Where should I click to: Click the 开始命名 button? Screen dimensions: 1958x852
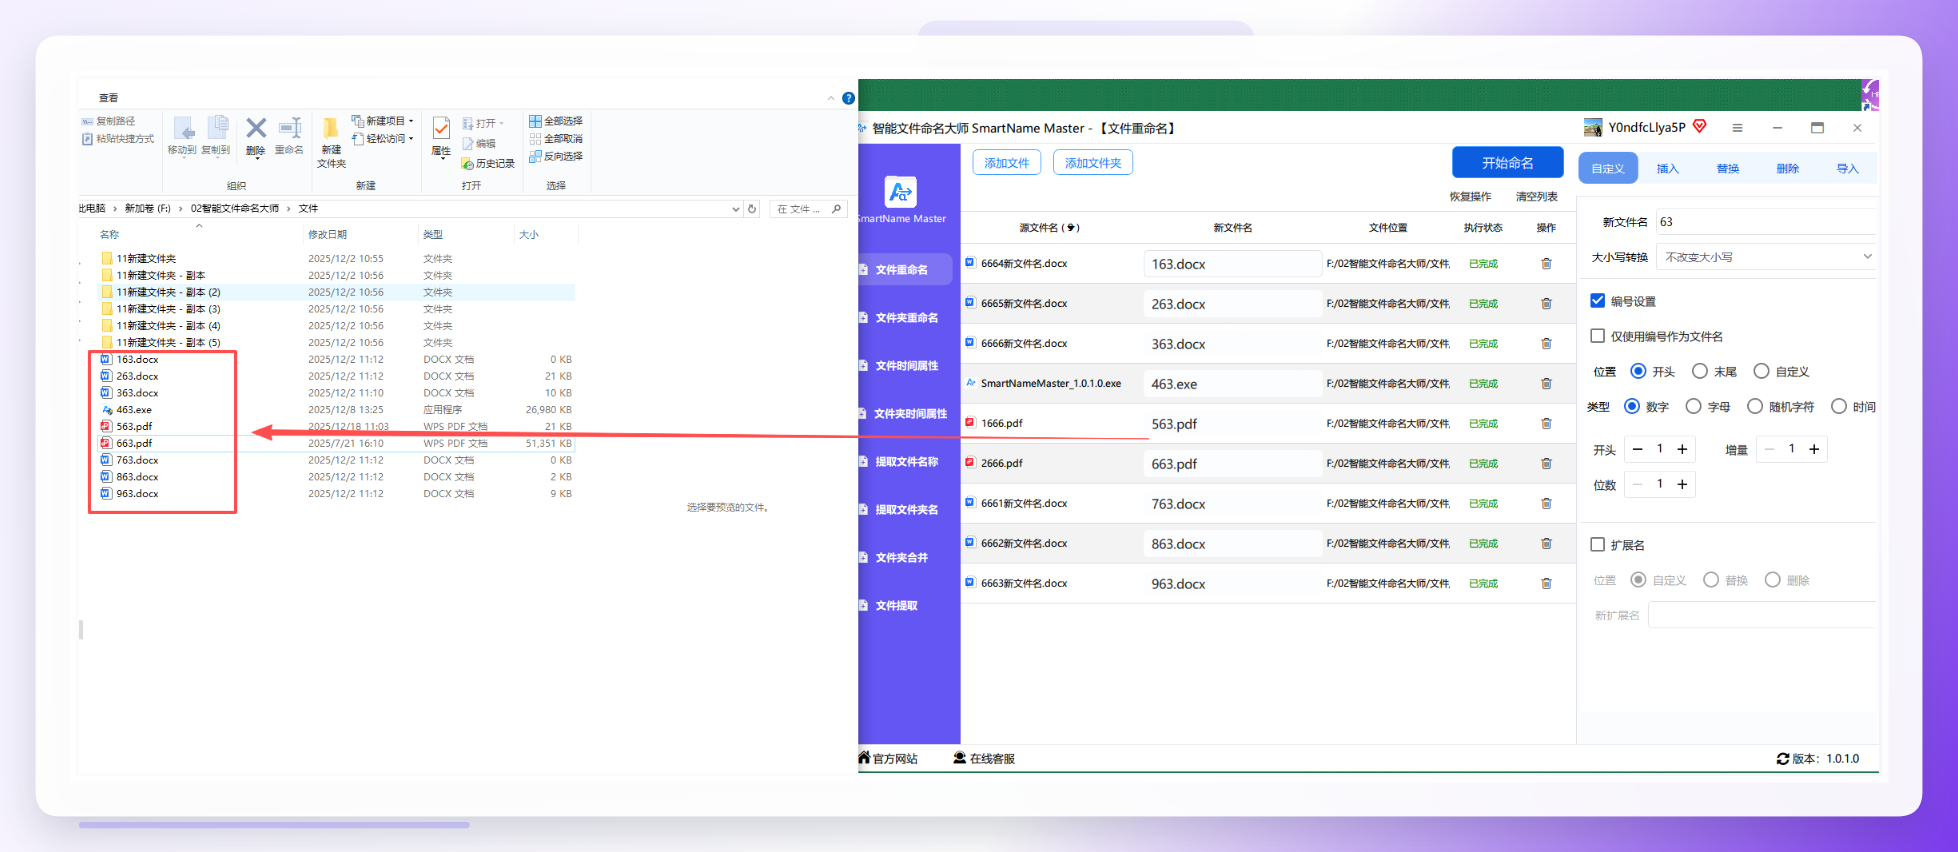tap(1507, 163)
